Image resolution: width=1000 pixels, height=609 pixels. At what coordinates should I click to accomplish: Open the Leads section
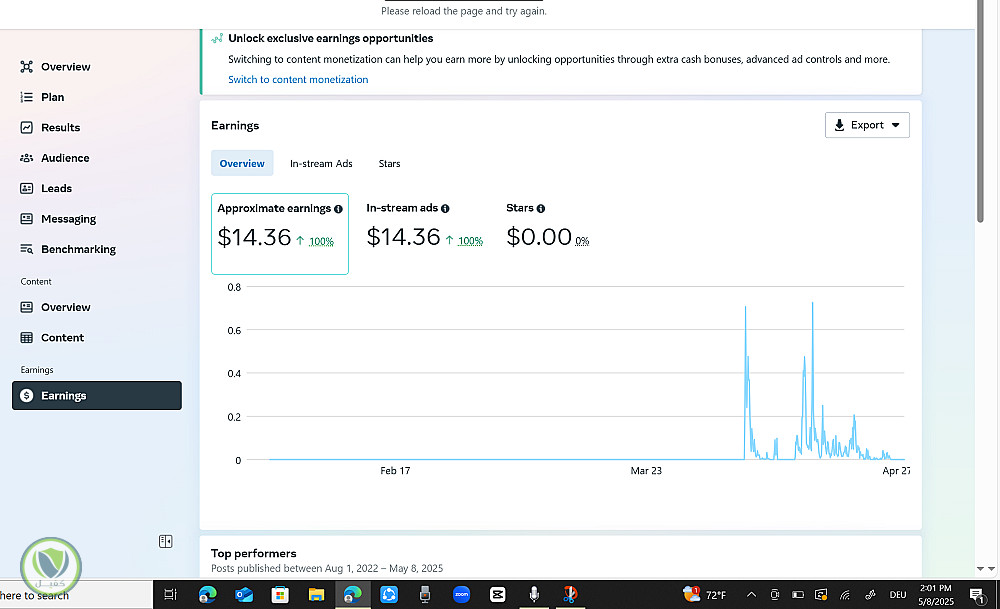click(56, 188)
